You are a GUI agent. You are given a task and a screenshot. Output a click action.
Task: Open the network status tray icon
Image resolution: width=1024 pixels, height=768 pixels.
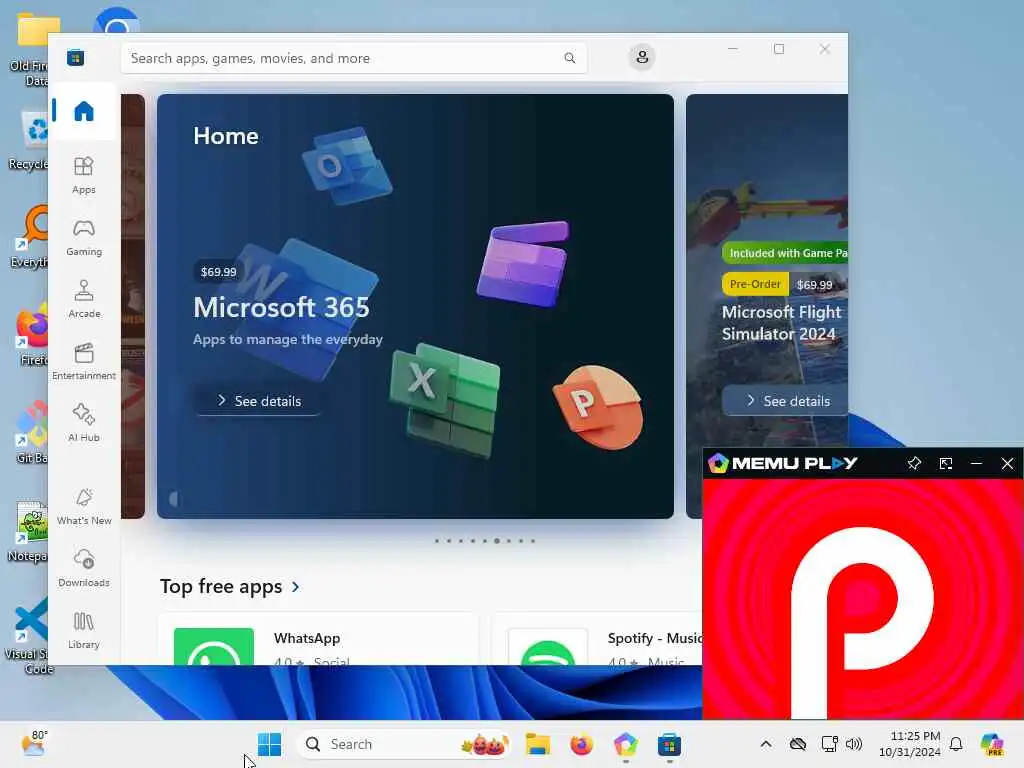coord(829,744)
